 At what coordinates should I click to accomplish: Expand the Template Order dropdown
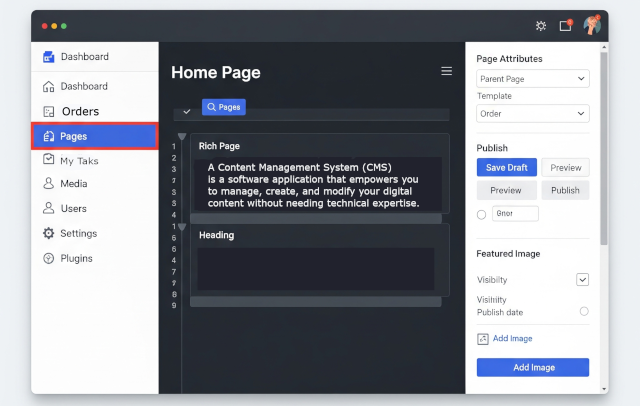[x=532, y=113]
